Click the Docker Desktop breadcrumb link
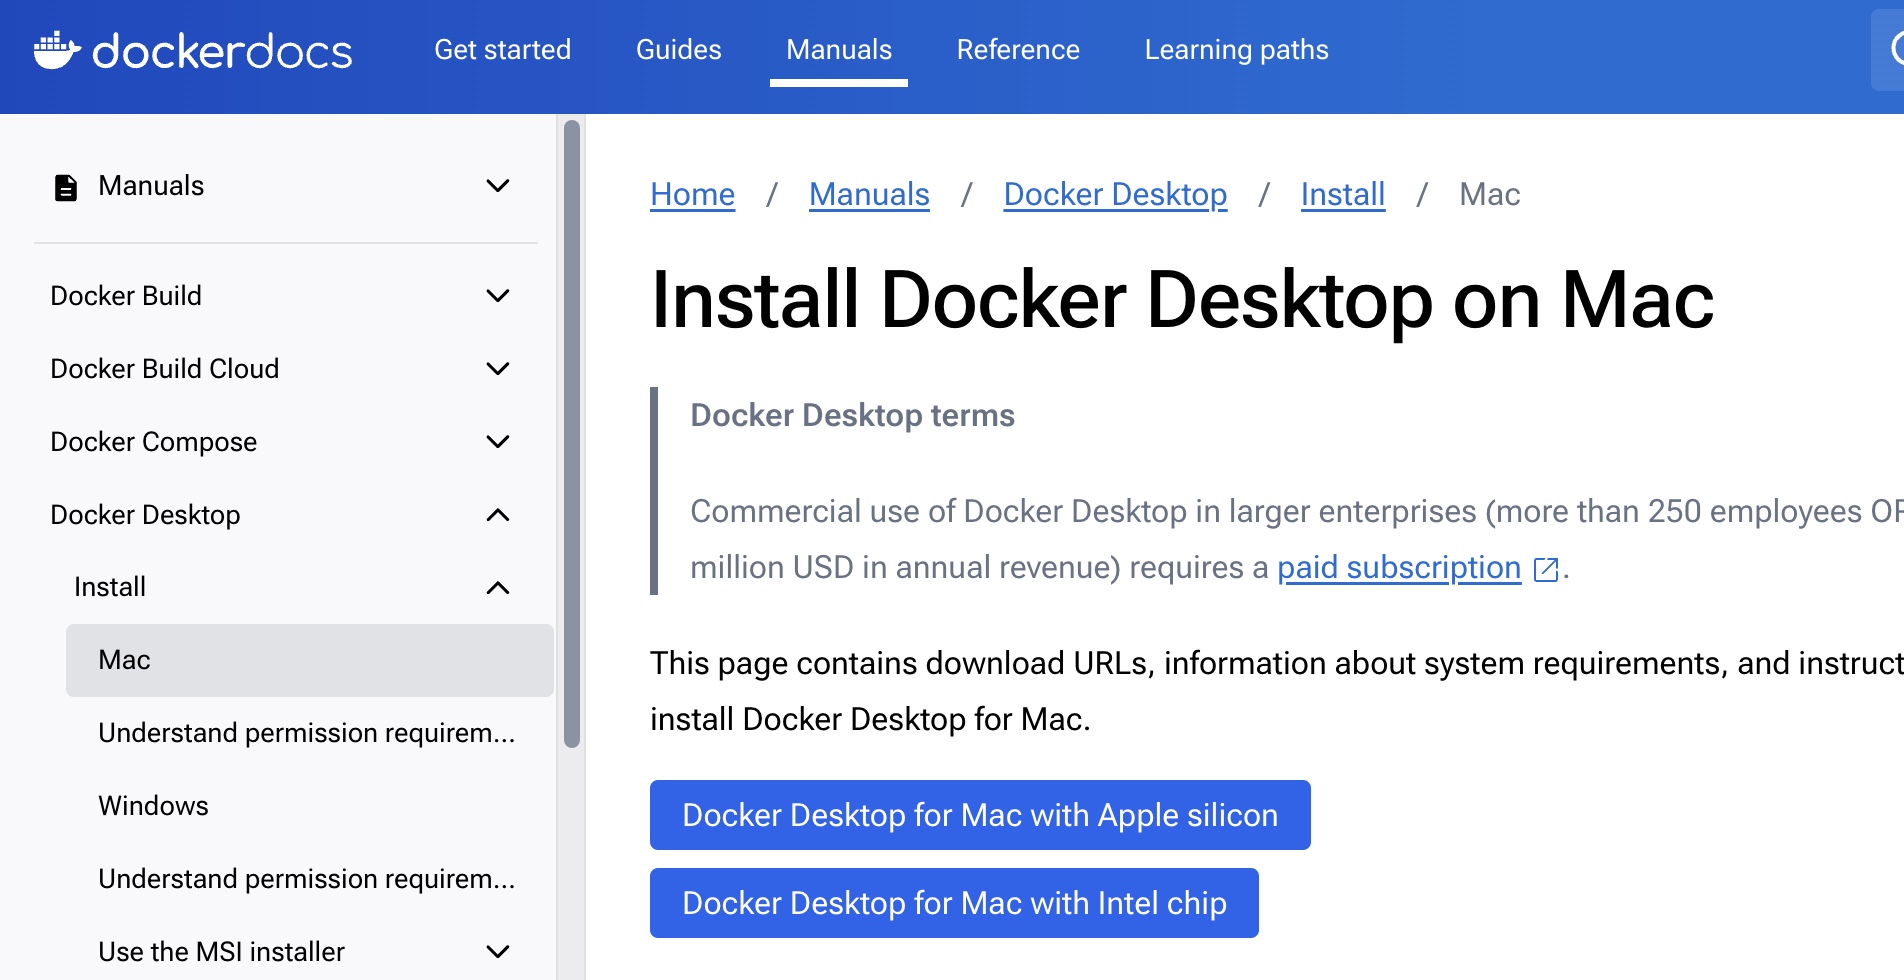This screenshot has width=1904, height=980. (1115, 194)
